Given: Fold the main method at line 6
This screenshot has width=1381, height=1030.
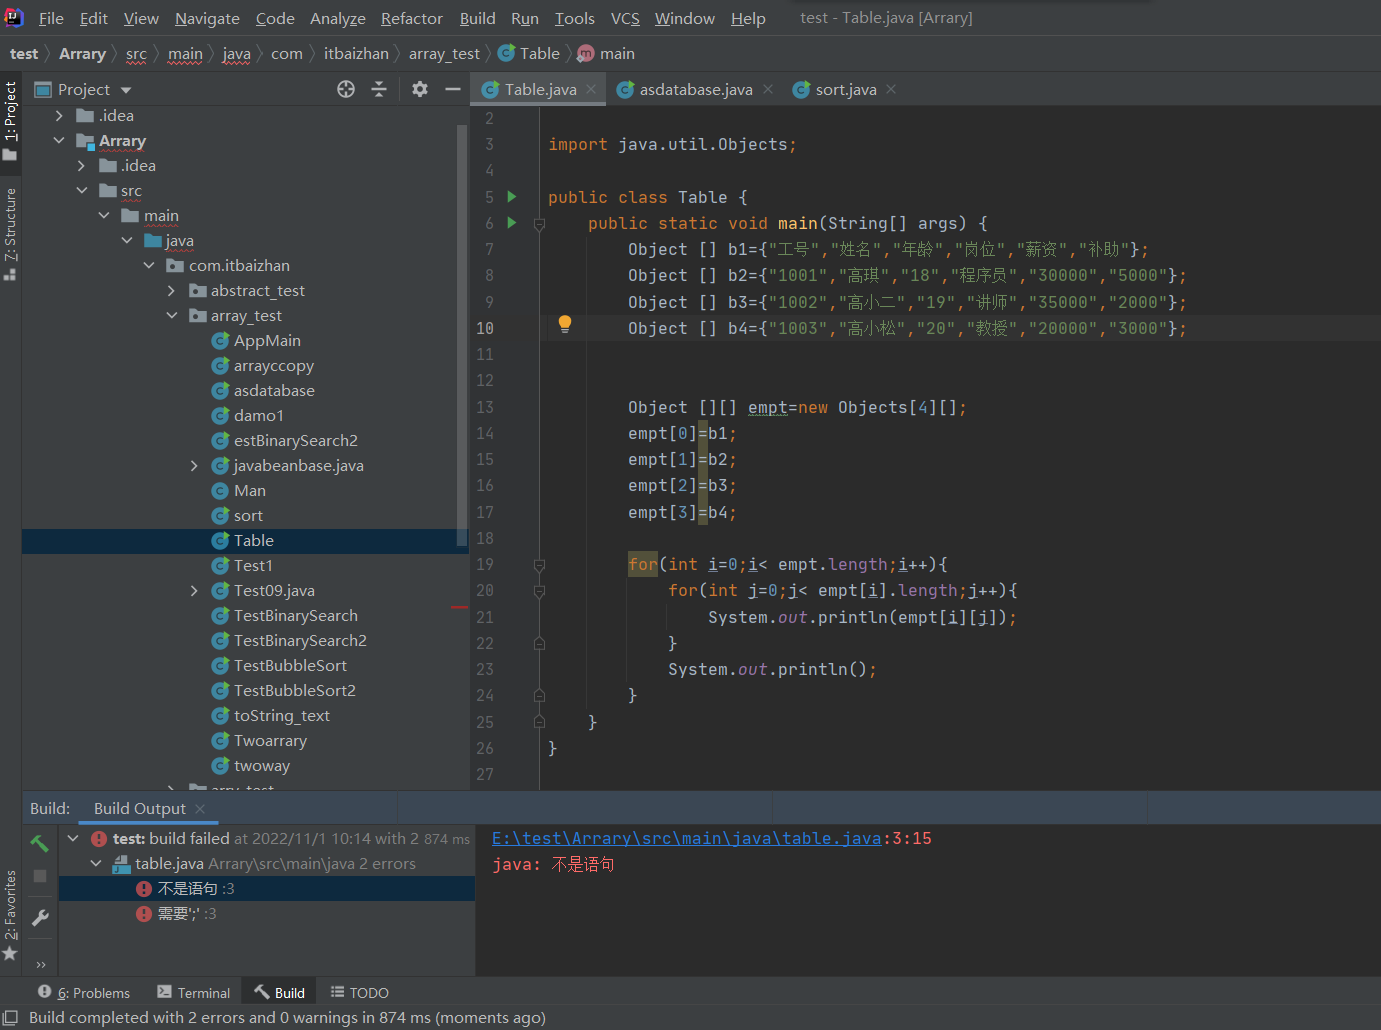Looking at the screenshot, I should 539,224.
